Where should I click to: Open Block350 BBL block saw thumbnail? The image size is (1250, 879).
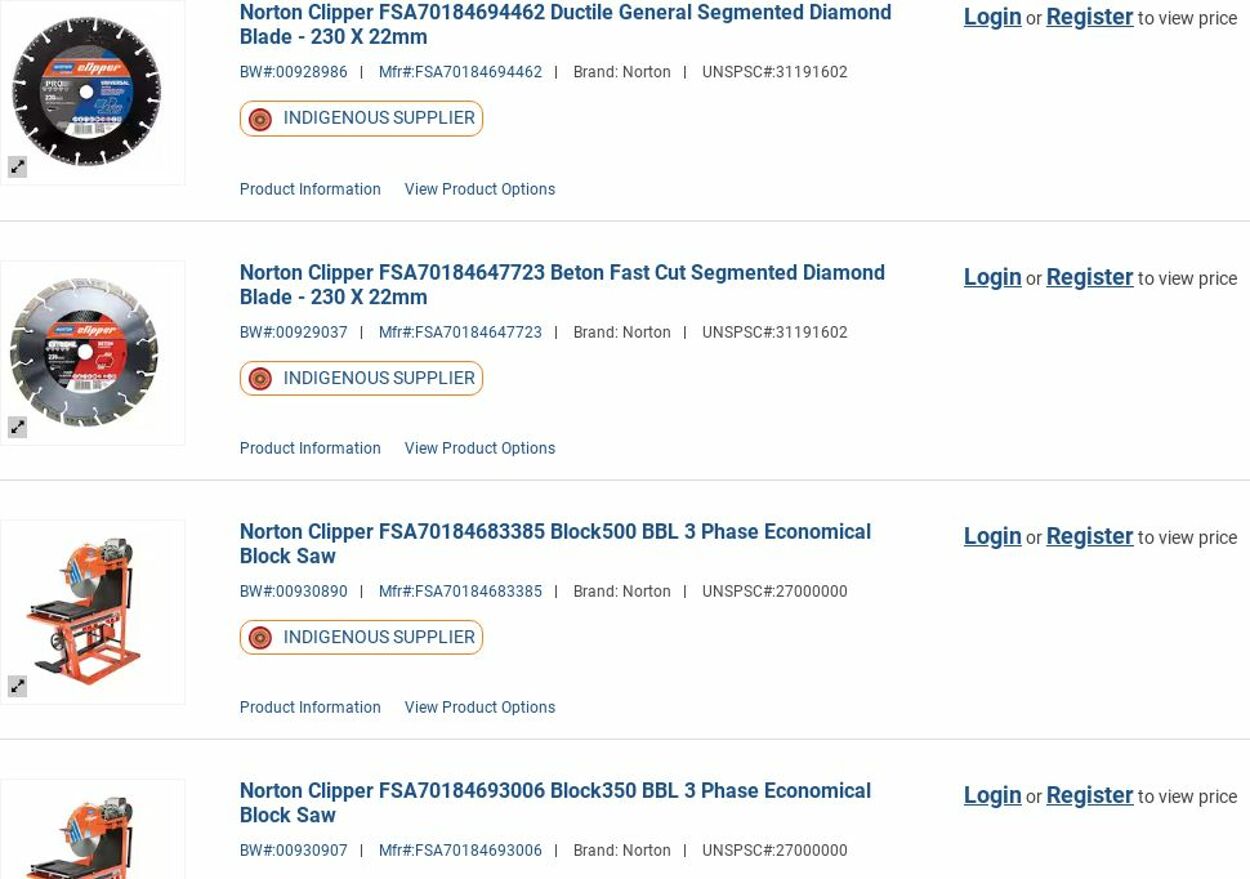(87, 835)
